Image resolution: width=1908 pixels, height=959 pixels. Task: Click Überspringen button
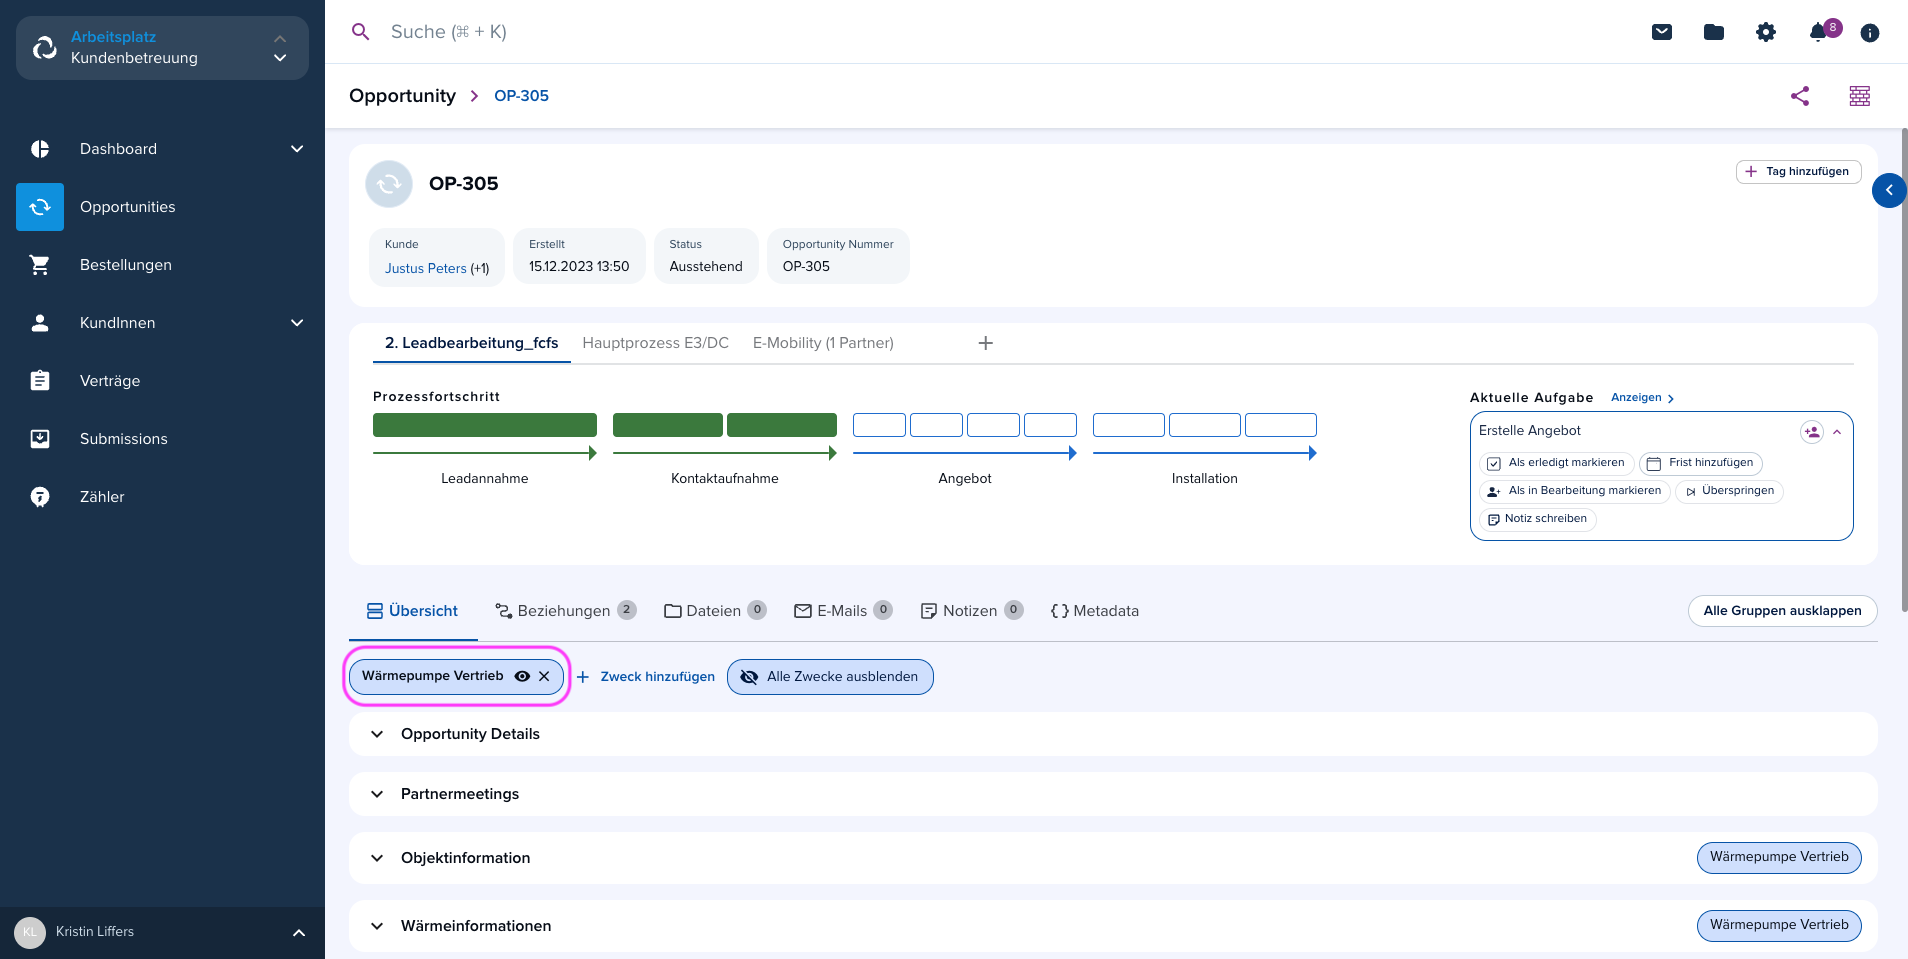point(1729,491)
